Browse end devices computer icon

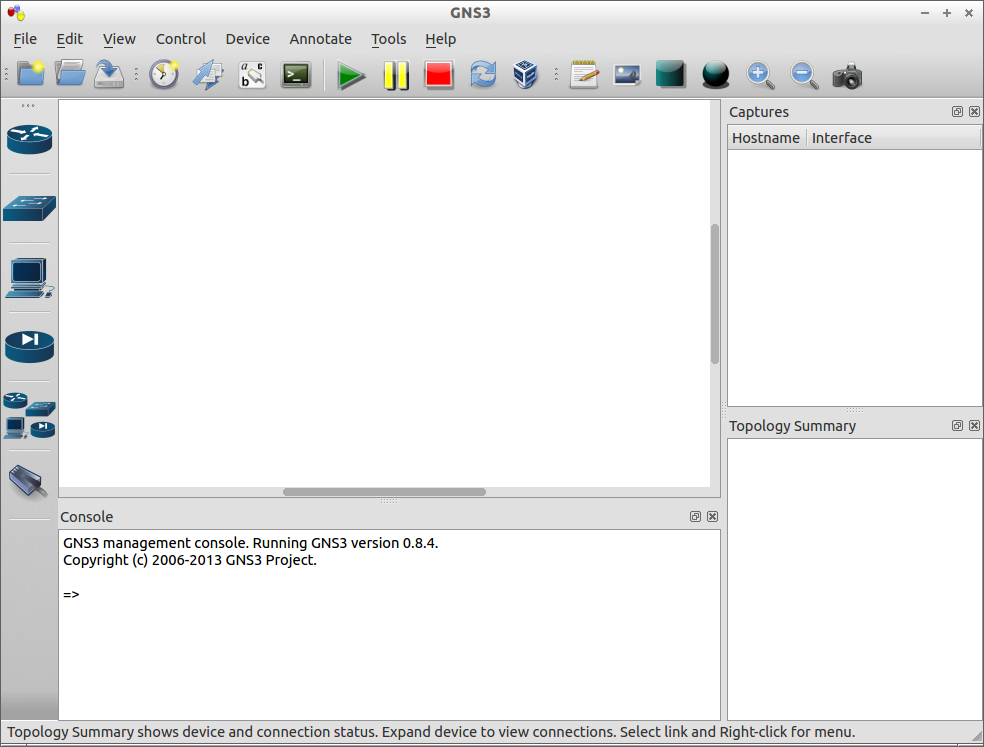29,277
